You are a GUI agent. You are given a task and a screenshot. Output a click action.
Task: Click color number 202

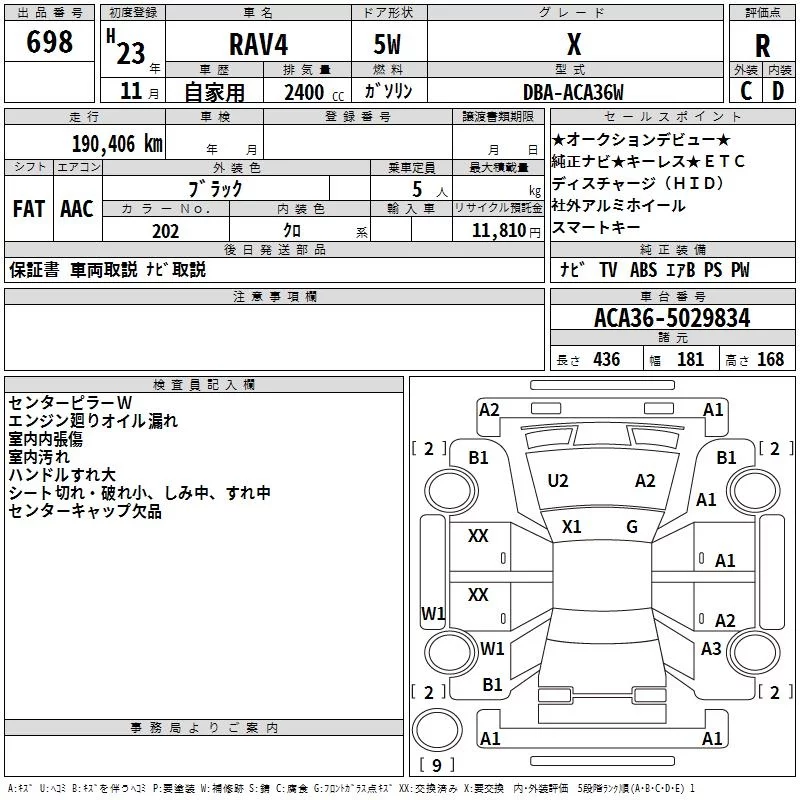point(166,231)
